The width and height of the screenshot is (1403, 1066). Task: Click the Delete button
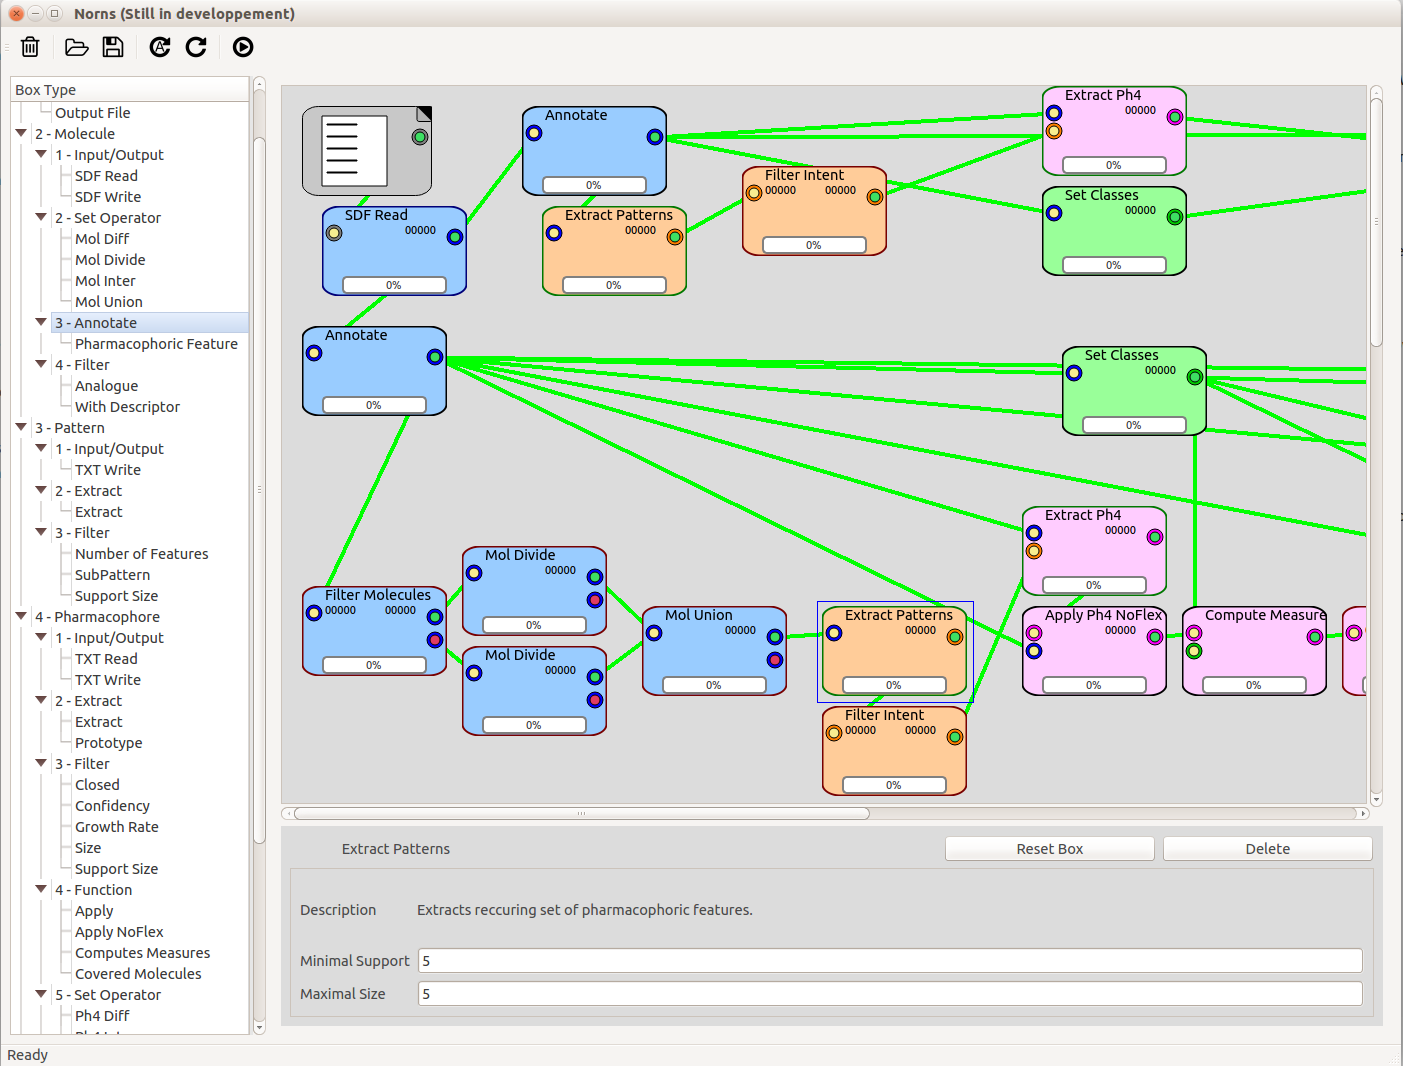tap(1268, 849)
